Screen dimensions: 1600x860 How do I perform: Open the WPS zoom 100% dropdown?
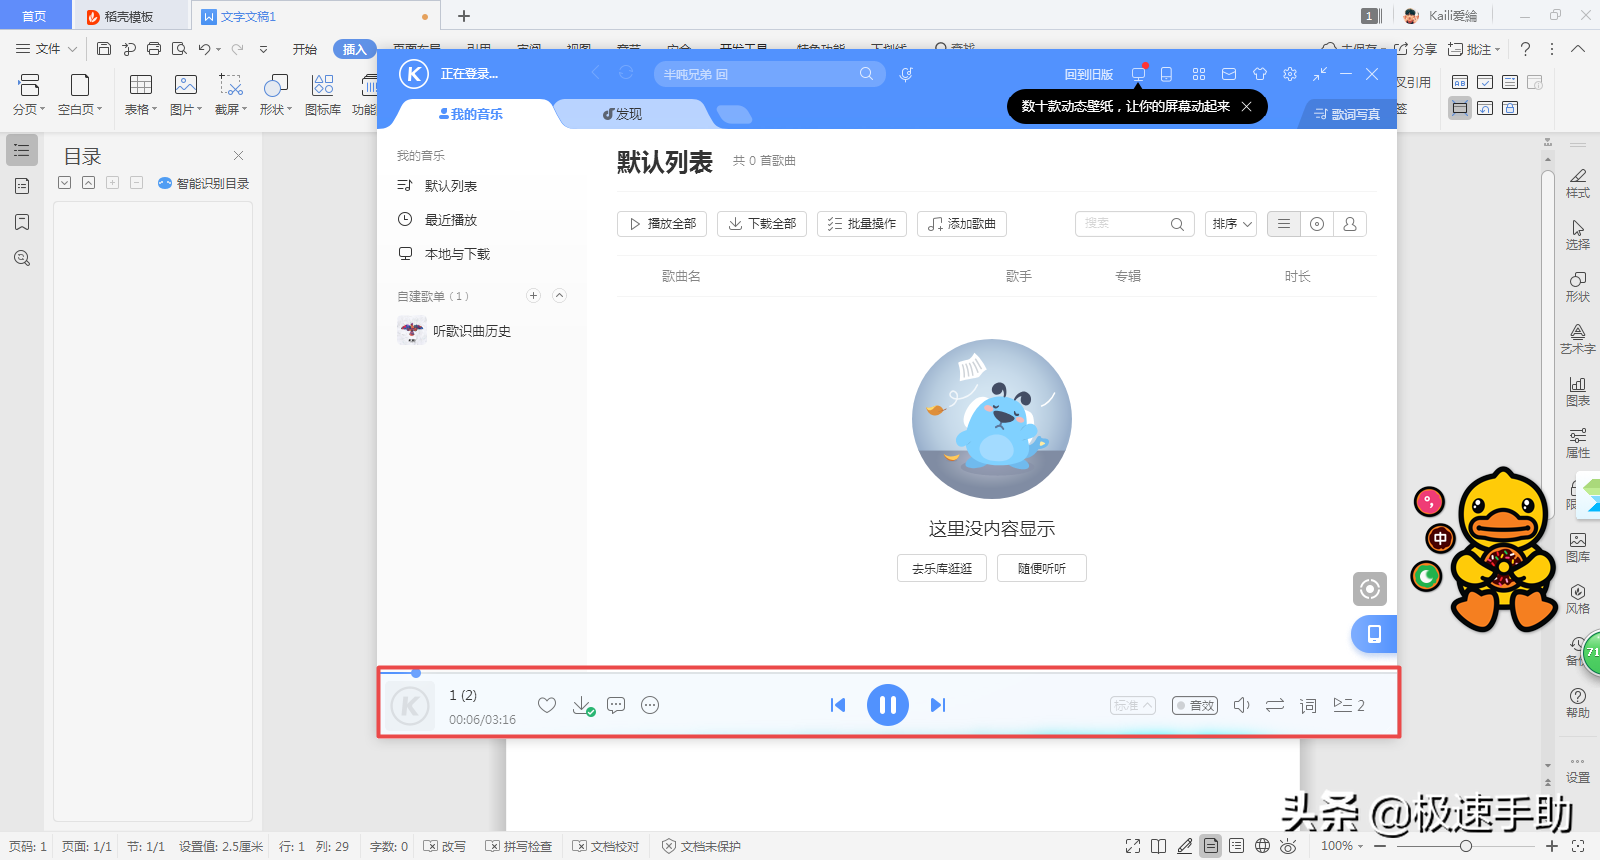click(1342, 846)
